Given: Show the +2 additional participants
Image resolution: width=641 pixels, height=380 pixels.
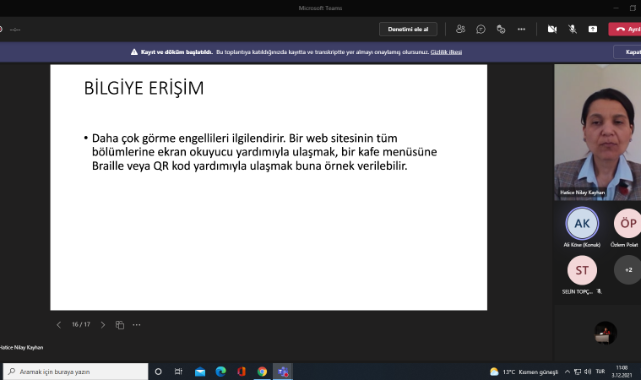Looking at the screenshot, I should (628, 270).
